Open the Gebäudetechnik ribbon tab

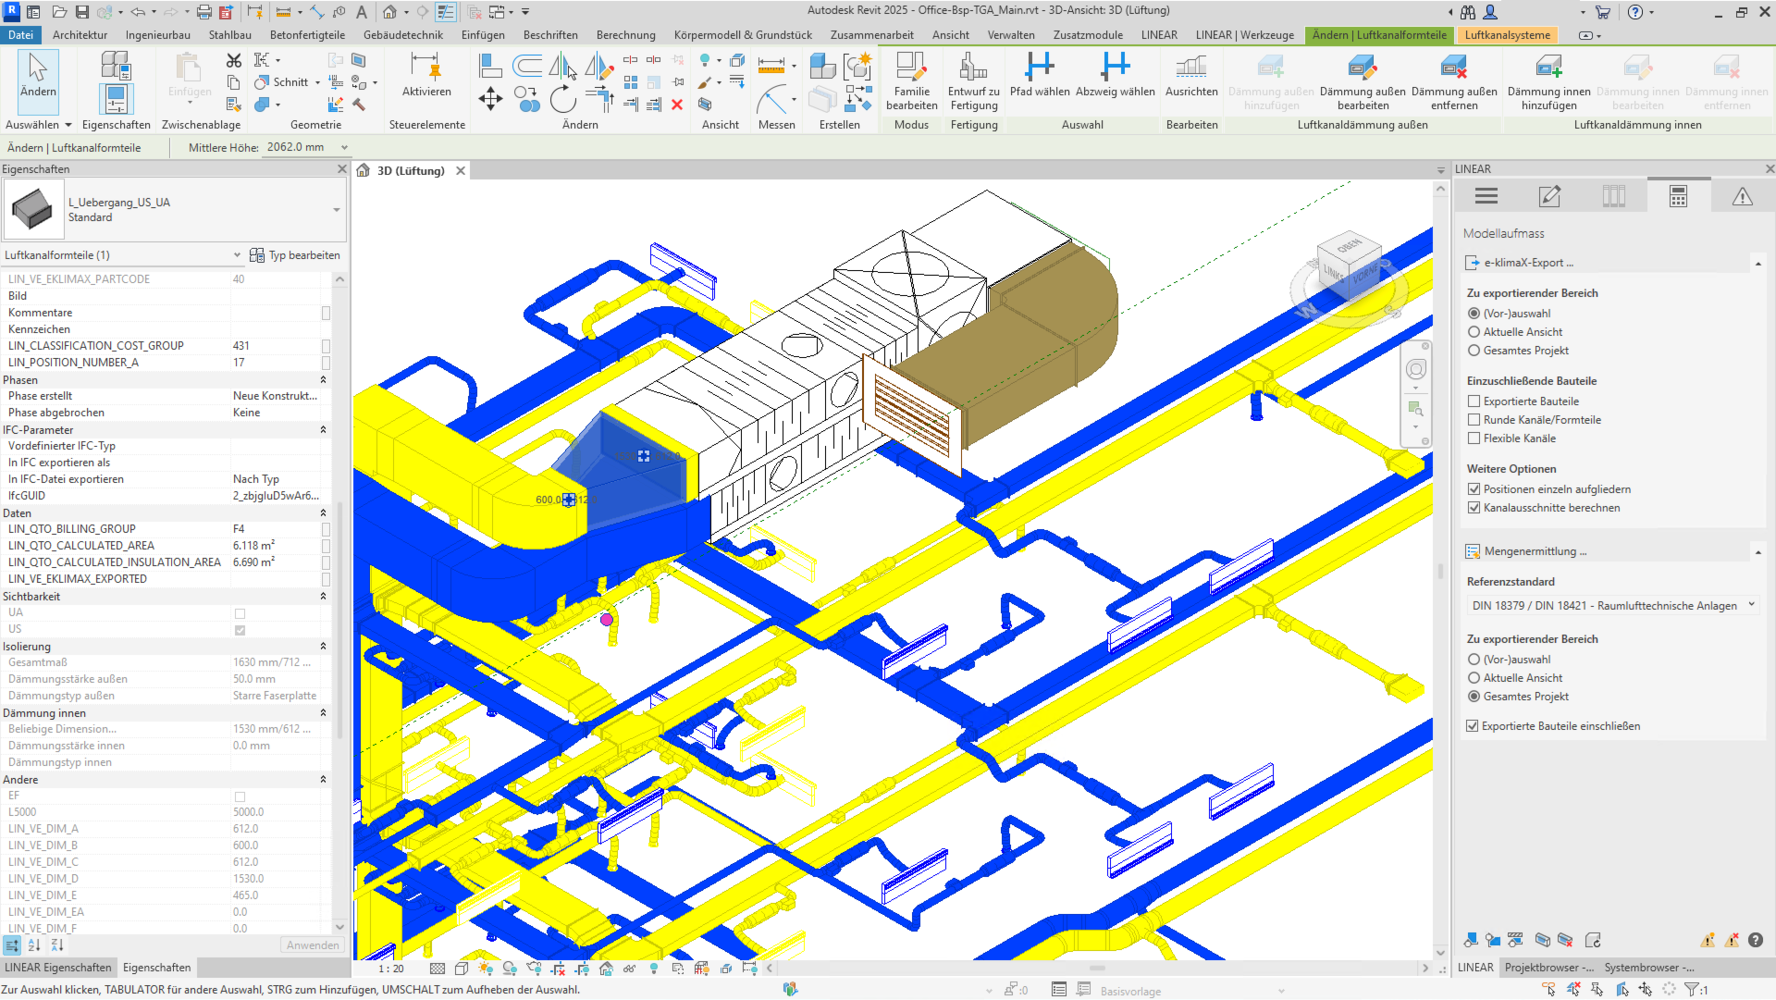point(402,35)
